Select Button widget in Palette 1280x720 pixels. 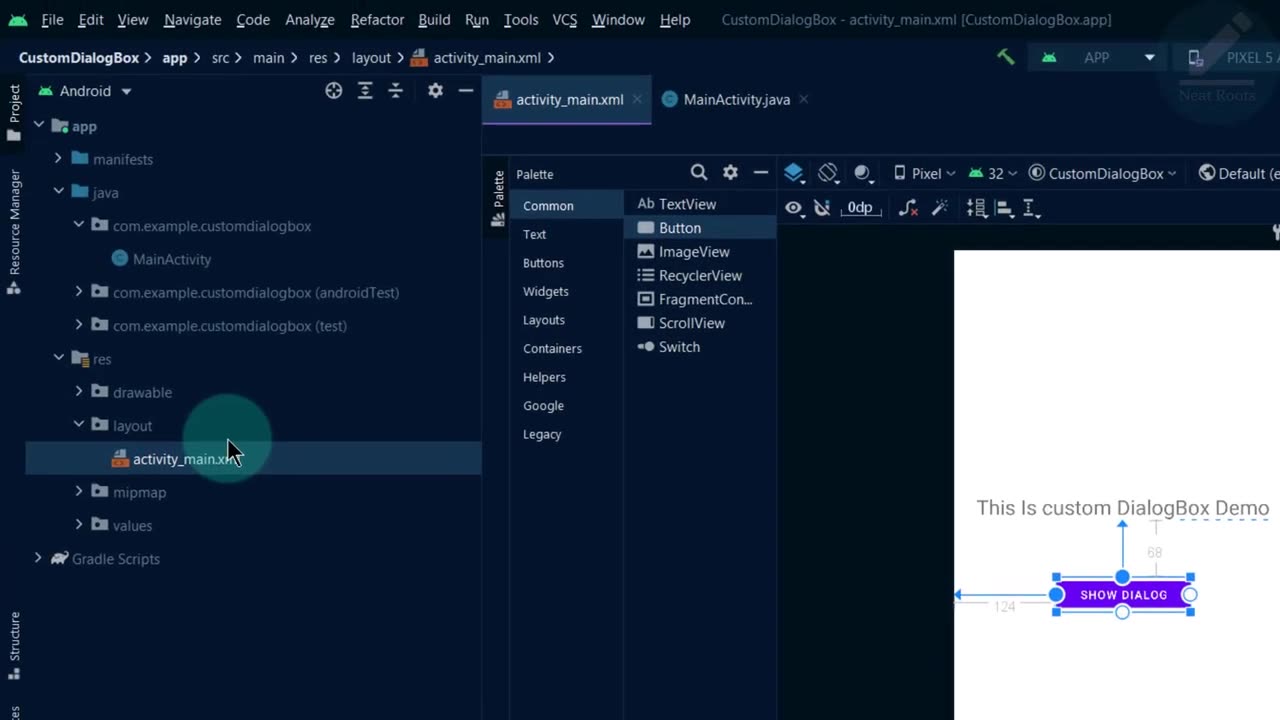700,228
